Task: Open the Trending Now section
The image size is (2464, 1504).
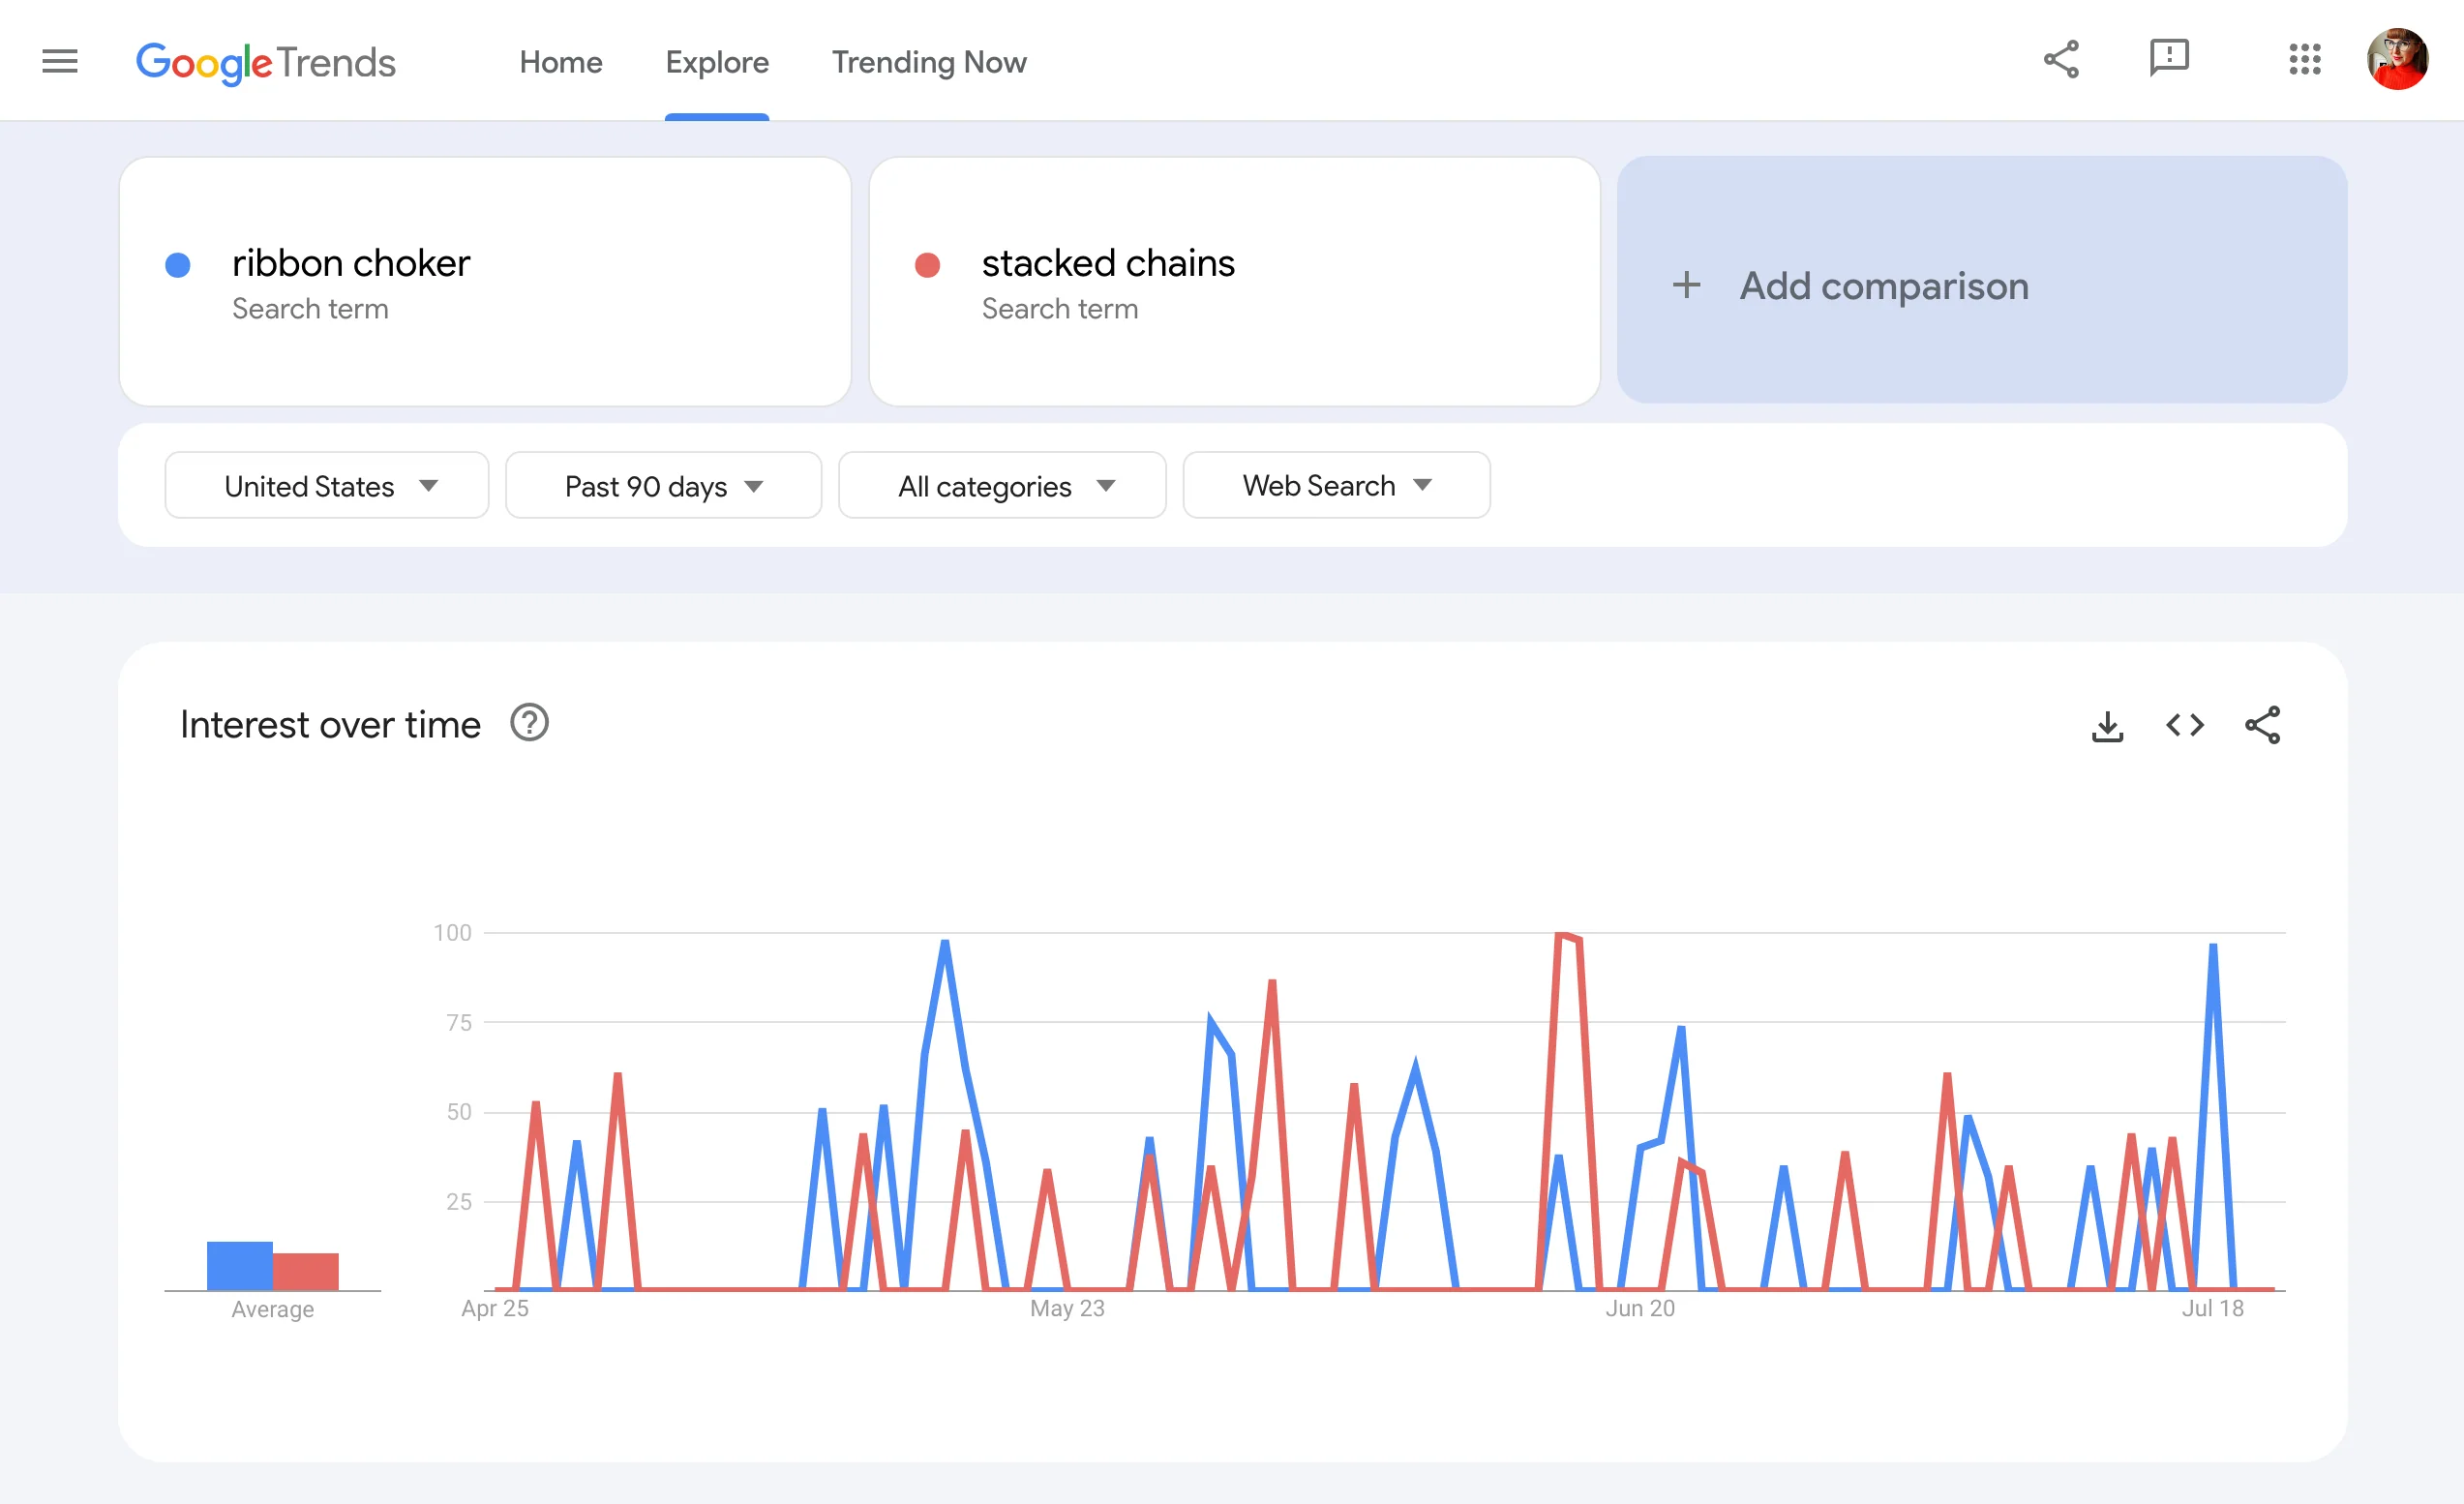Action: coord(928,62)
